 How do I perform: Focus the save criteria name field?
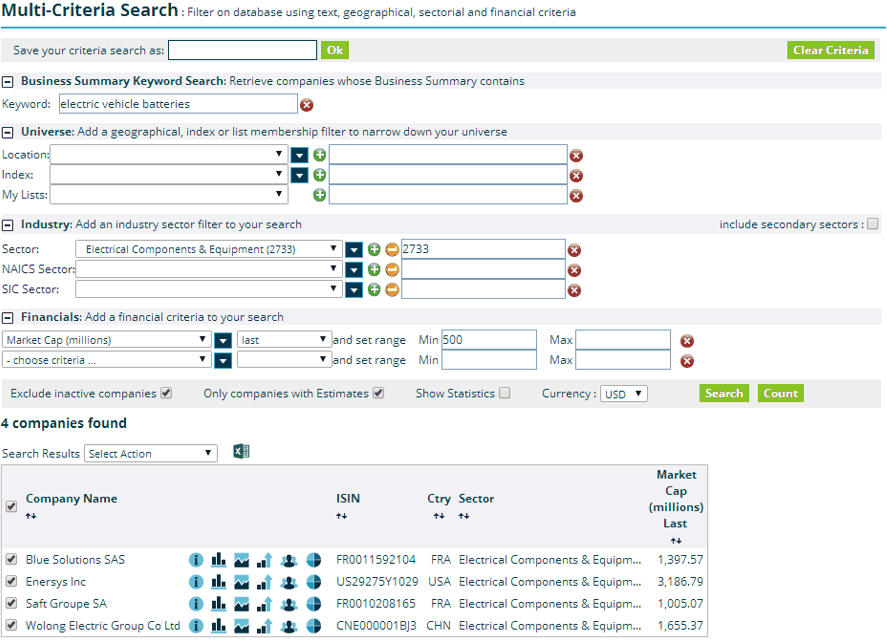point(242,50)
